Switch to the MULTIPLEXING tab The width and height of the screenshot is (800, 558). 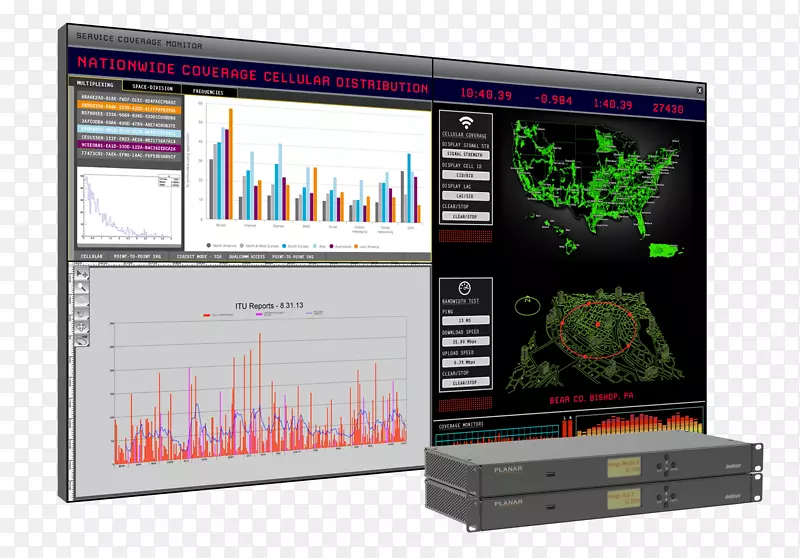coord(95,84)
